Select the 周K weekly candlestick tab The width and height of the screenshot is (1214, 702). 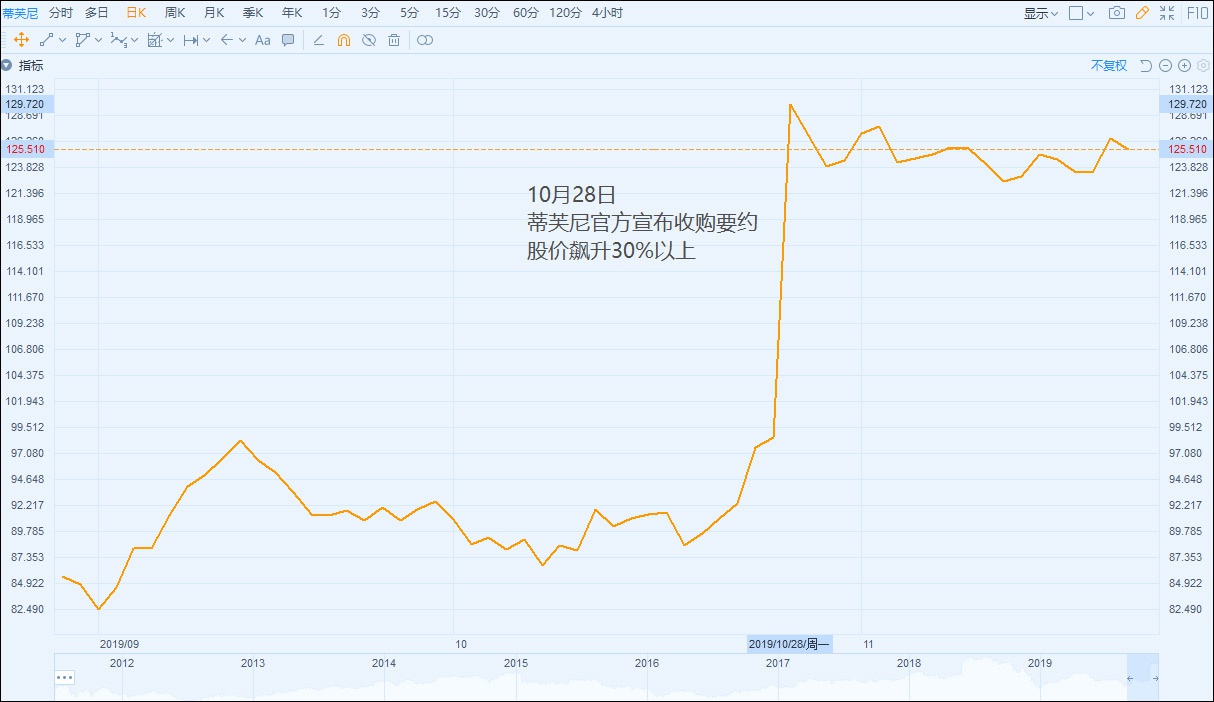click(x=175, y=13)
